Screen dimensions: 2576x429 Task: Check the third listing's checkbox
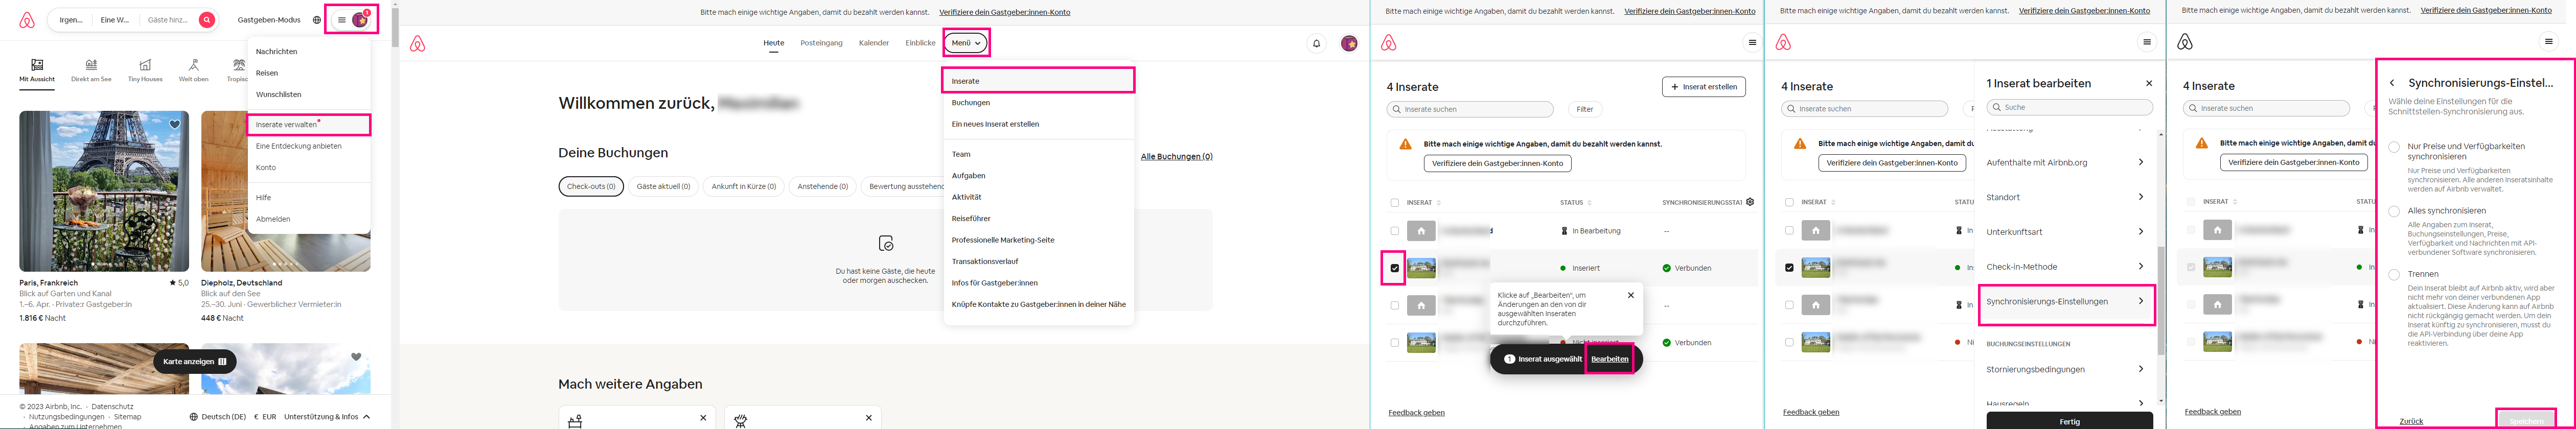[1395, 305]
